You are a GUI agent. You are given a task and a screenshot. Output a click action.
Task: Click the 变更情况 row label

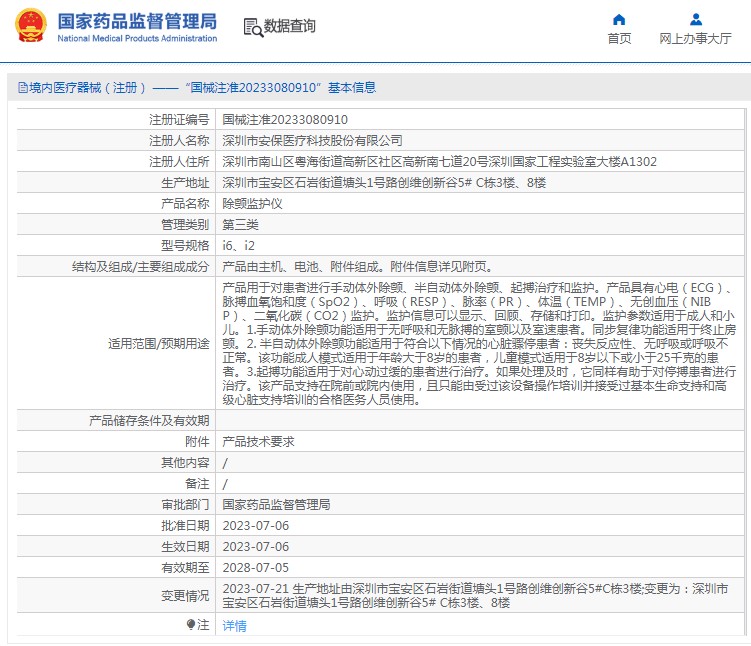(185, 596)
